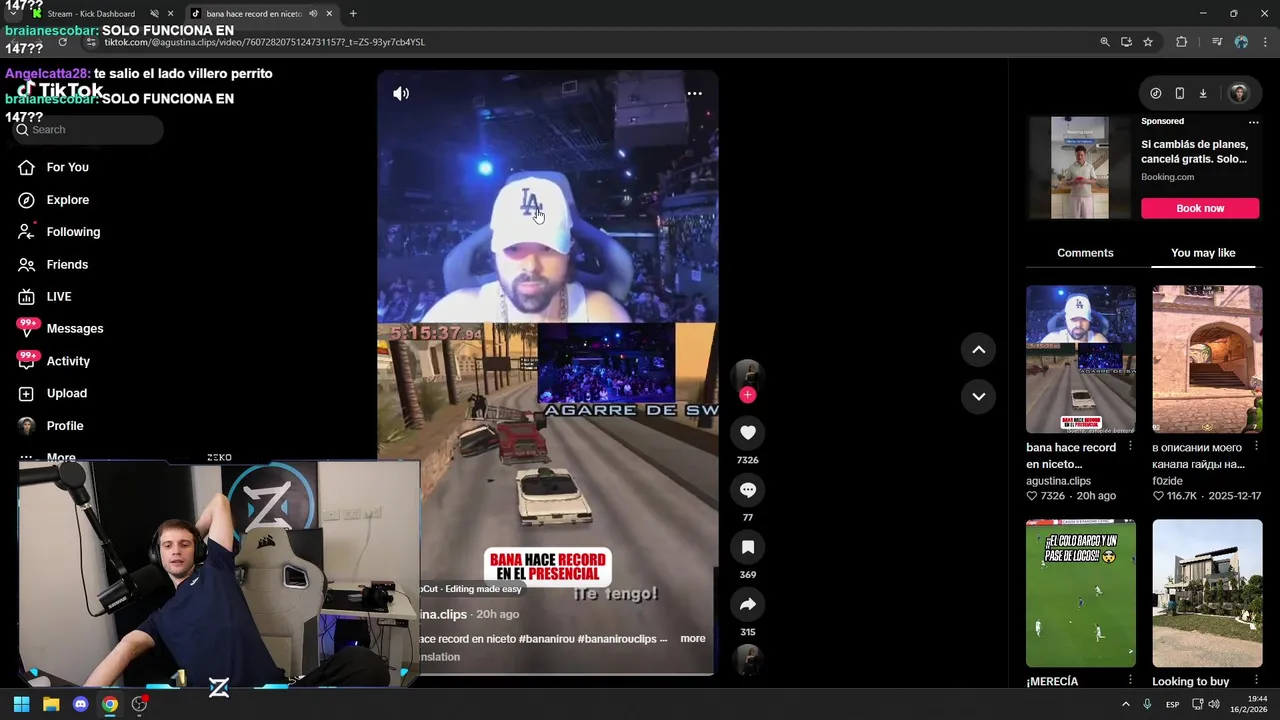Open f0zide recommended video thumbnail
The height and width of the screenshot is (720, 1280).
(x=1207, y=359)
